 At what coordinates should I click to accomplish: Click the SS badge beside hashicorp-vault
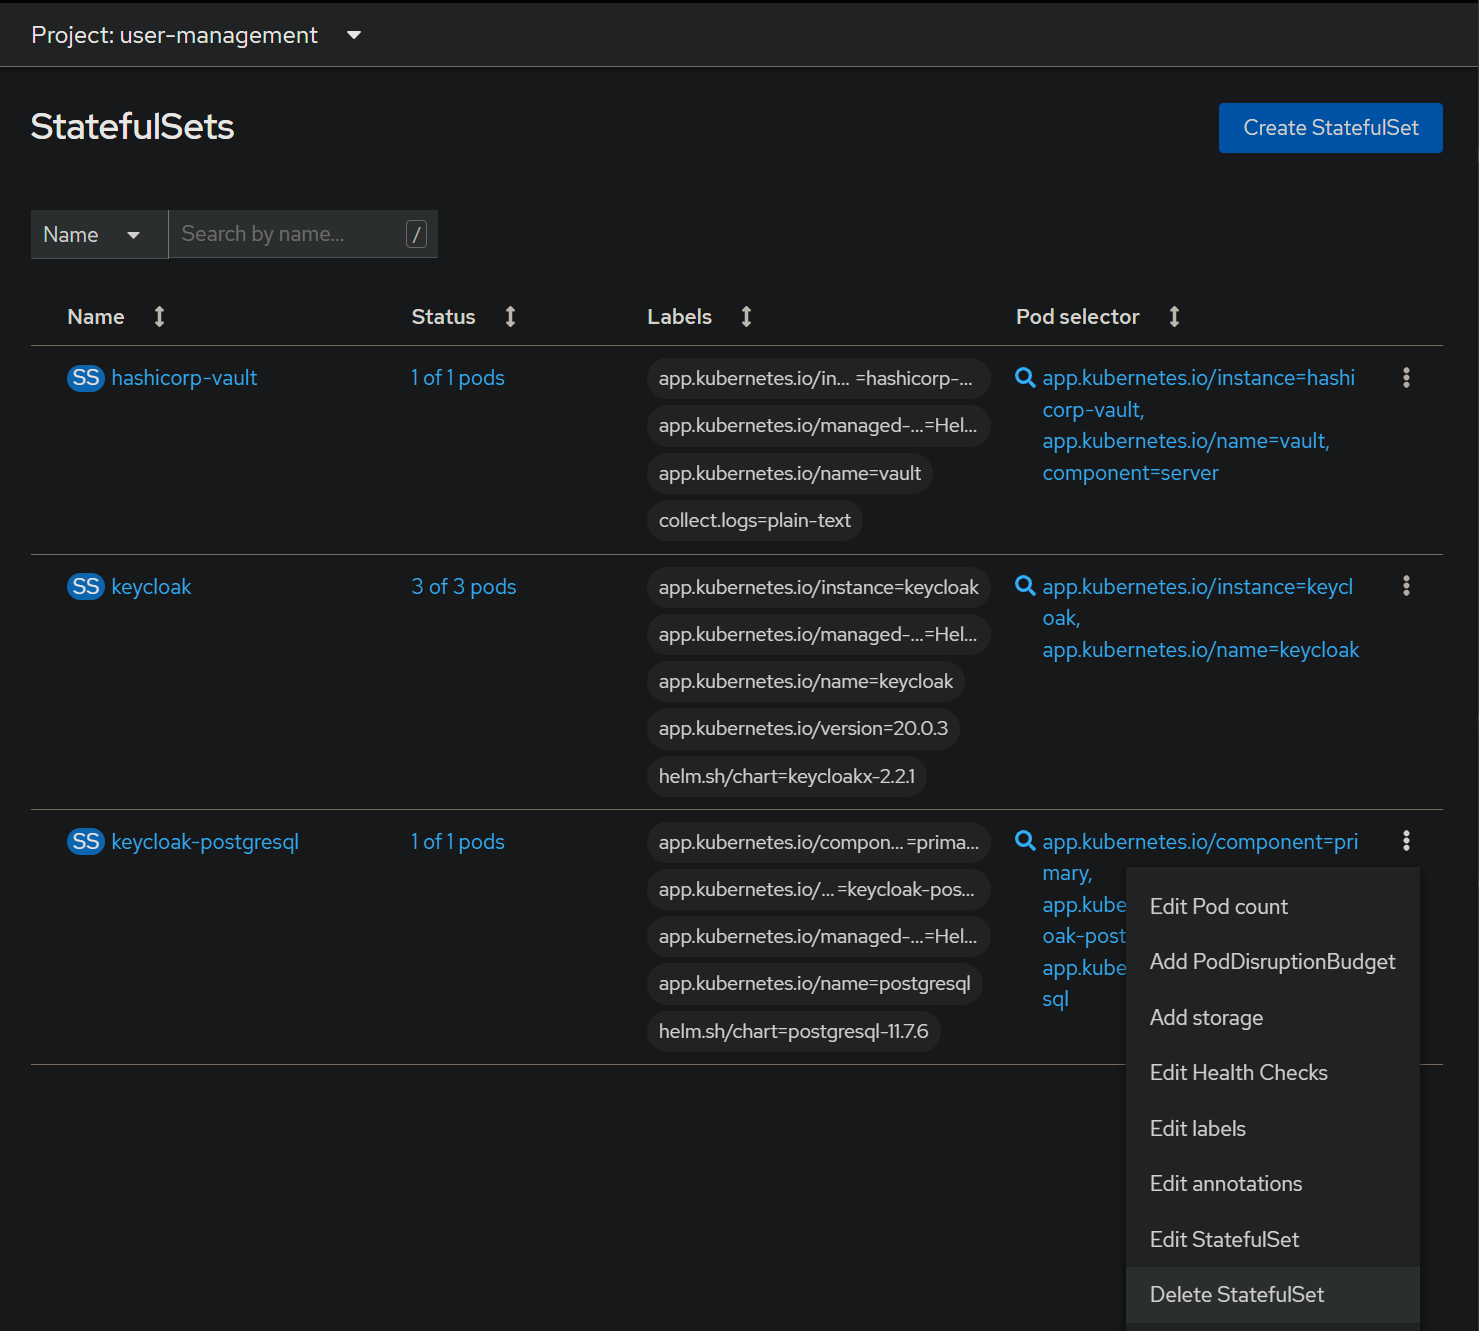coord(86,378)
